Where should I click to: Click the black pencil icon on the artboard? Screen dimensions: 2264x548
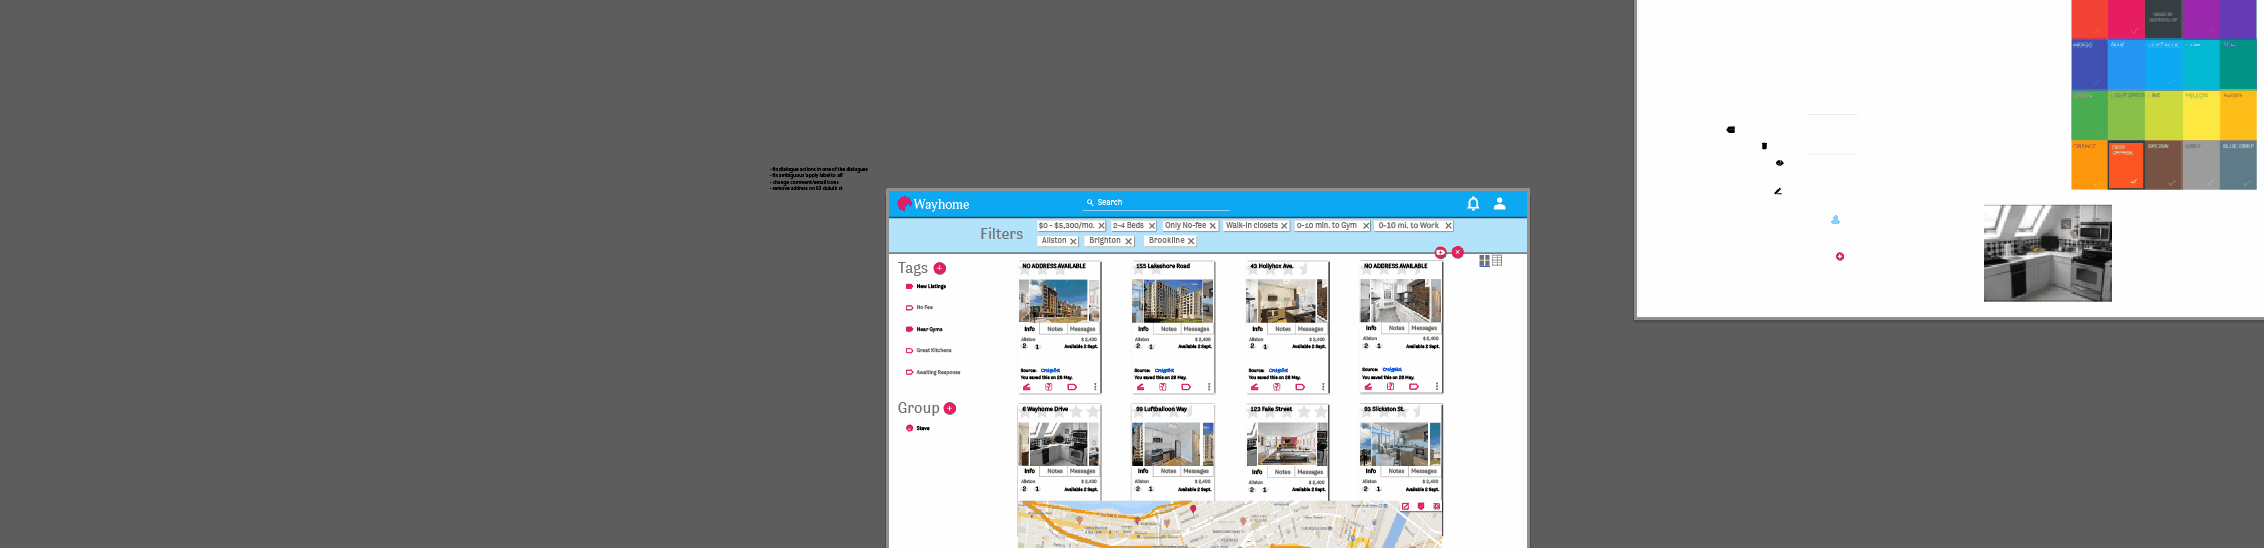pos(1778,191)
